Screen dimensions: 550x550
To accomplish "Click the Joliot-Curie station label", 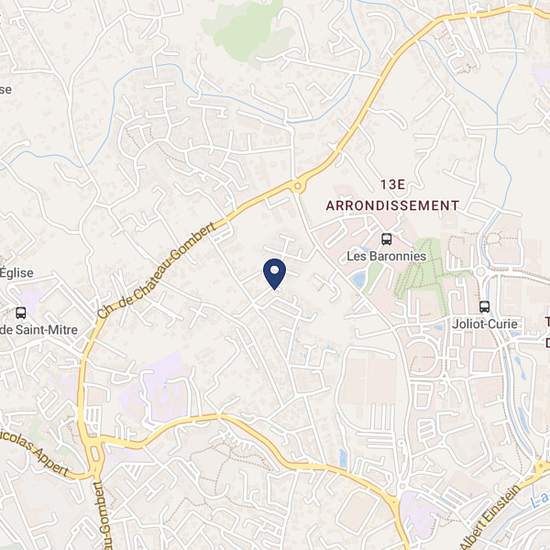I will [484, 324].
